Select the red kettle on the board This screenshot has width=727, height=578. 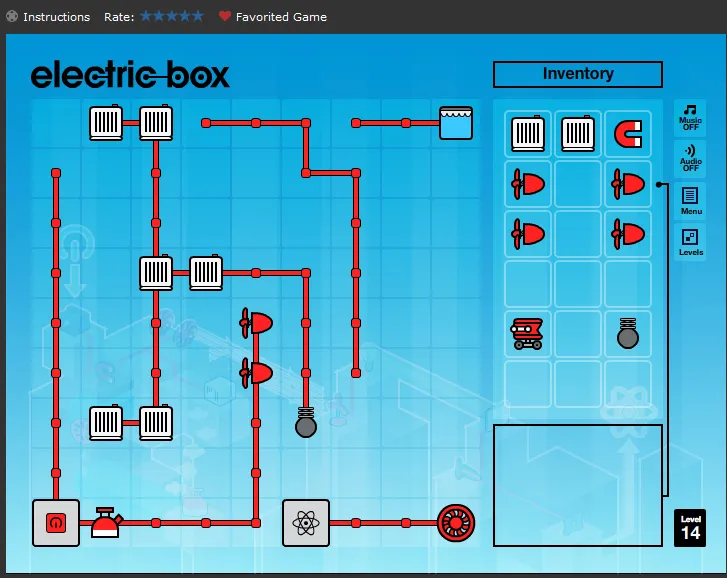click(107, 522)
